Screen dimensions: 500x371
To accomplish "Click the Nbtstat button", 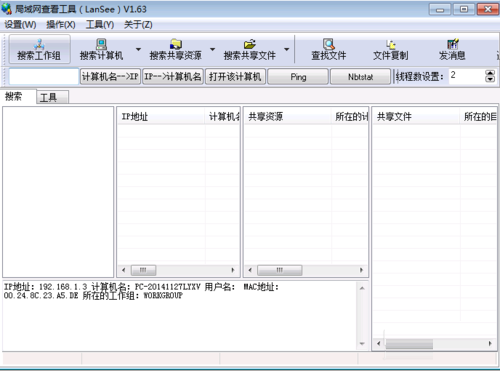I will pyautogui.click(x=360, y=77).
